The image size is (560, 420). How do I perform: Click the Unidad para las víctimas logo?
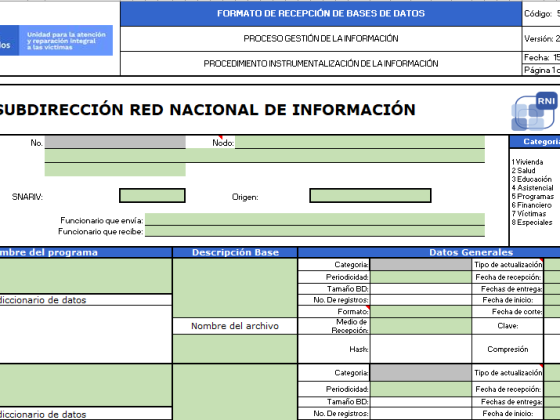(56, 40)
